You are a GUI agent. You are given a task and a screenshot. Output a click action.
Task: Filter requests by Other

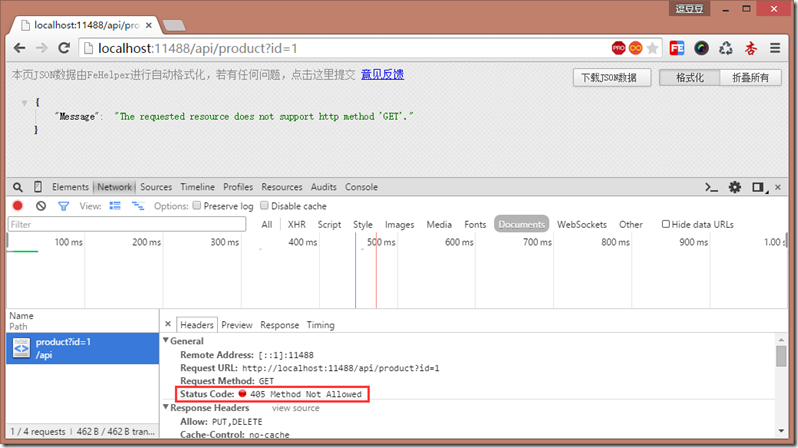point(631,225)
